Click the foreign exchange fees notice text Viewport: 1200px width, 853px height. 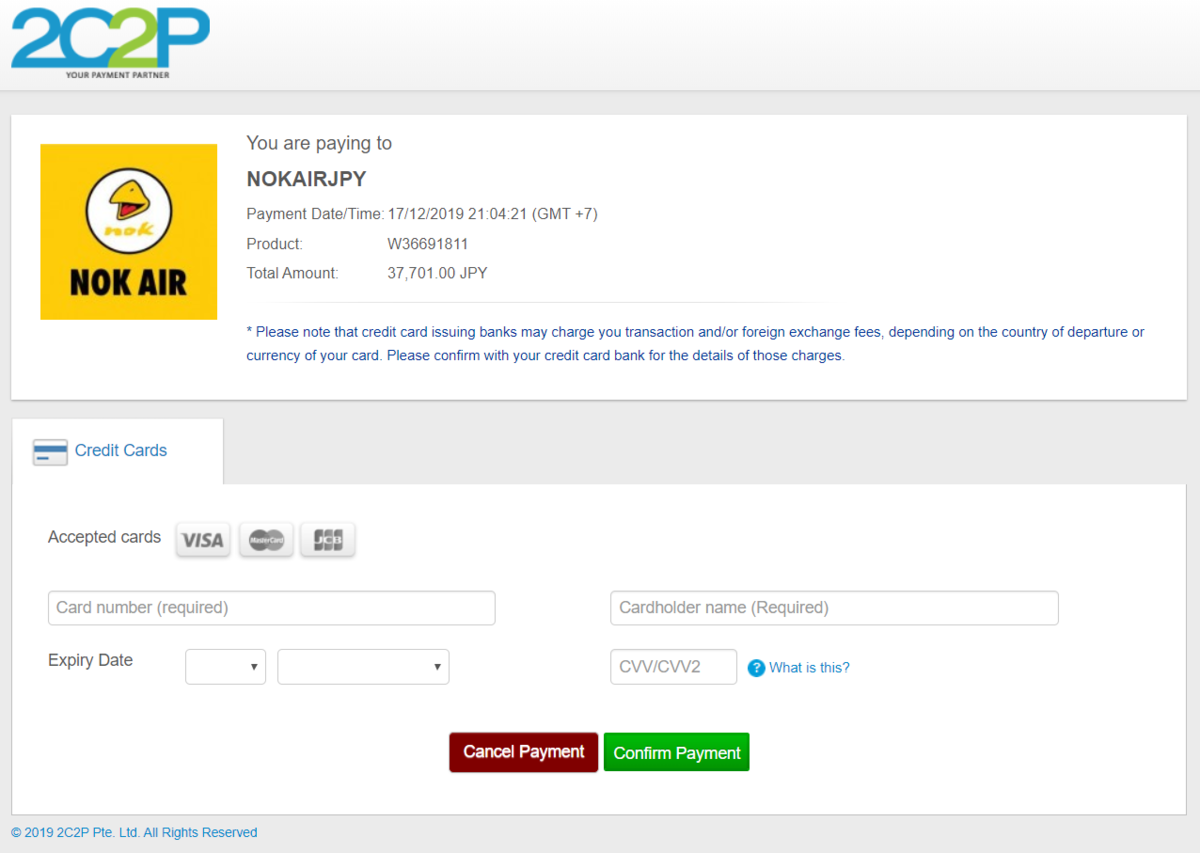696,344
